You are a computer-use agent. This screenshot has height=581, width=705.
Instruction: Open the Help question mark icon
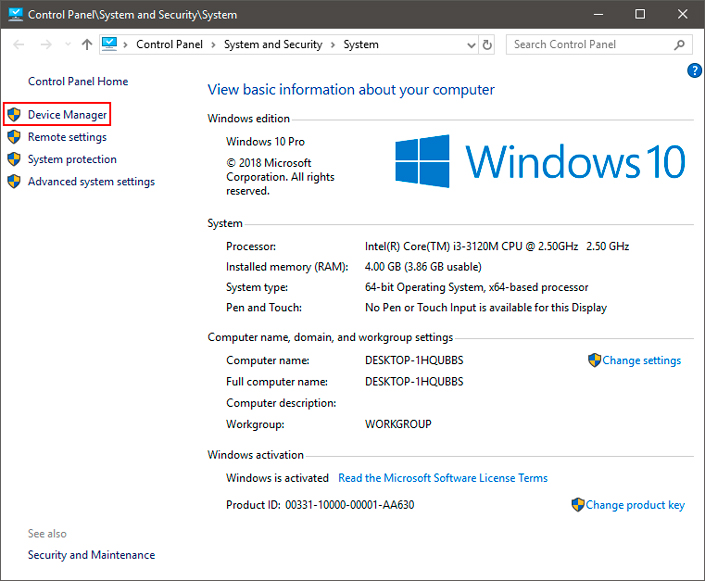point(694,71)
